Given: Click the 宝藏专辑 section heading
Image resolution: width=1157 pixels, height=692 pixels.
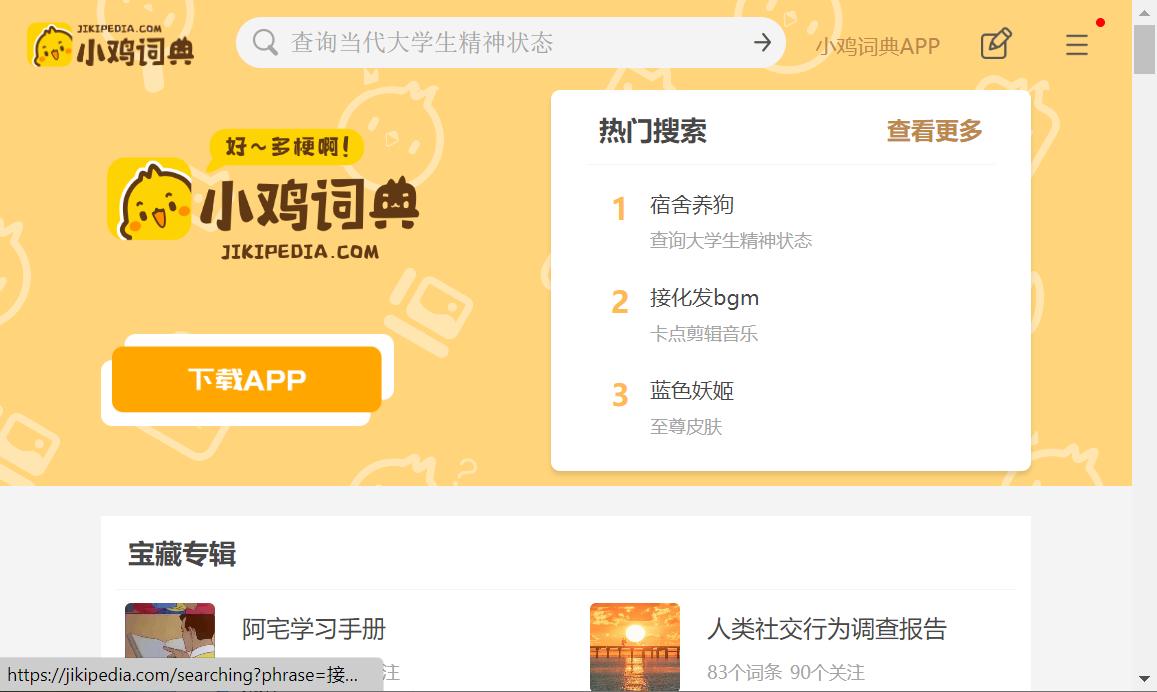Looking at the screenshot, I should (x=181, y=555).
